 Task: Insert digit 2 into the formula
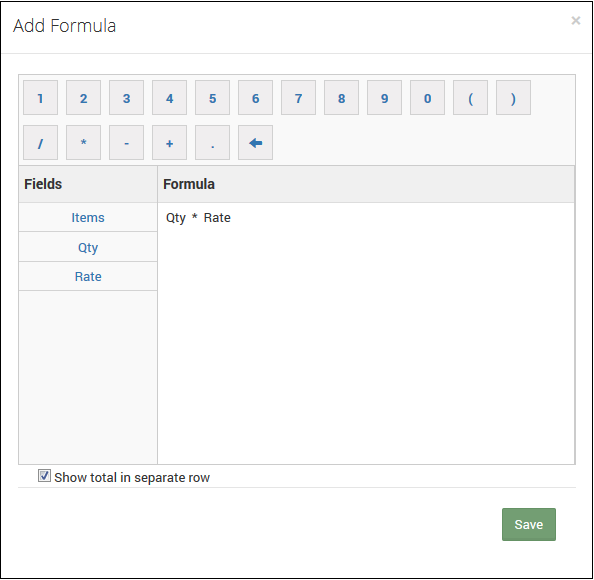(83, 98)
